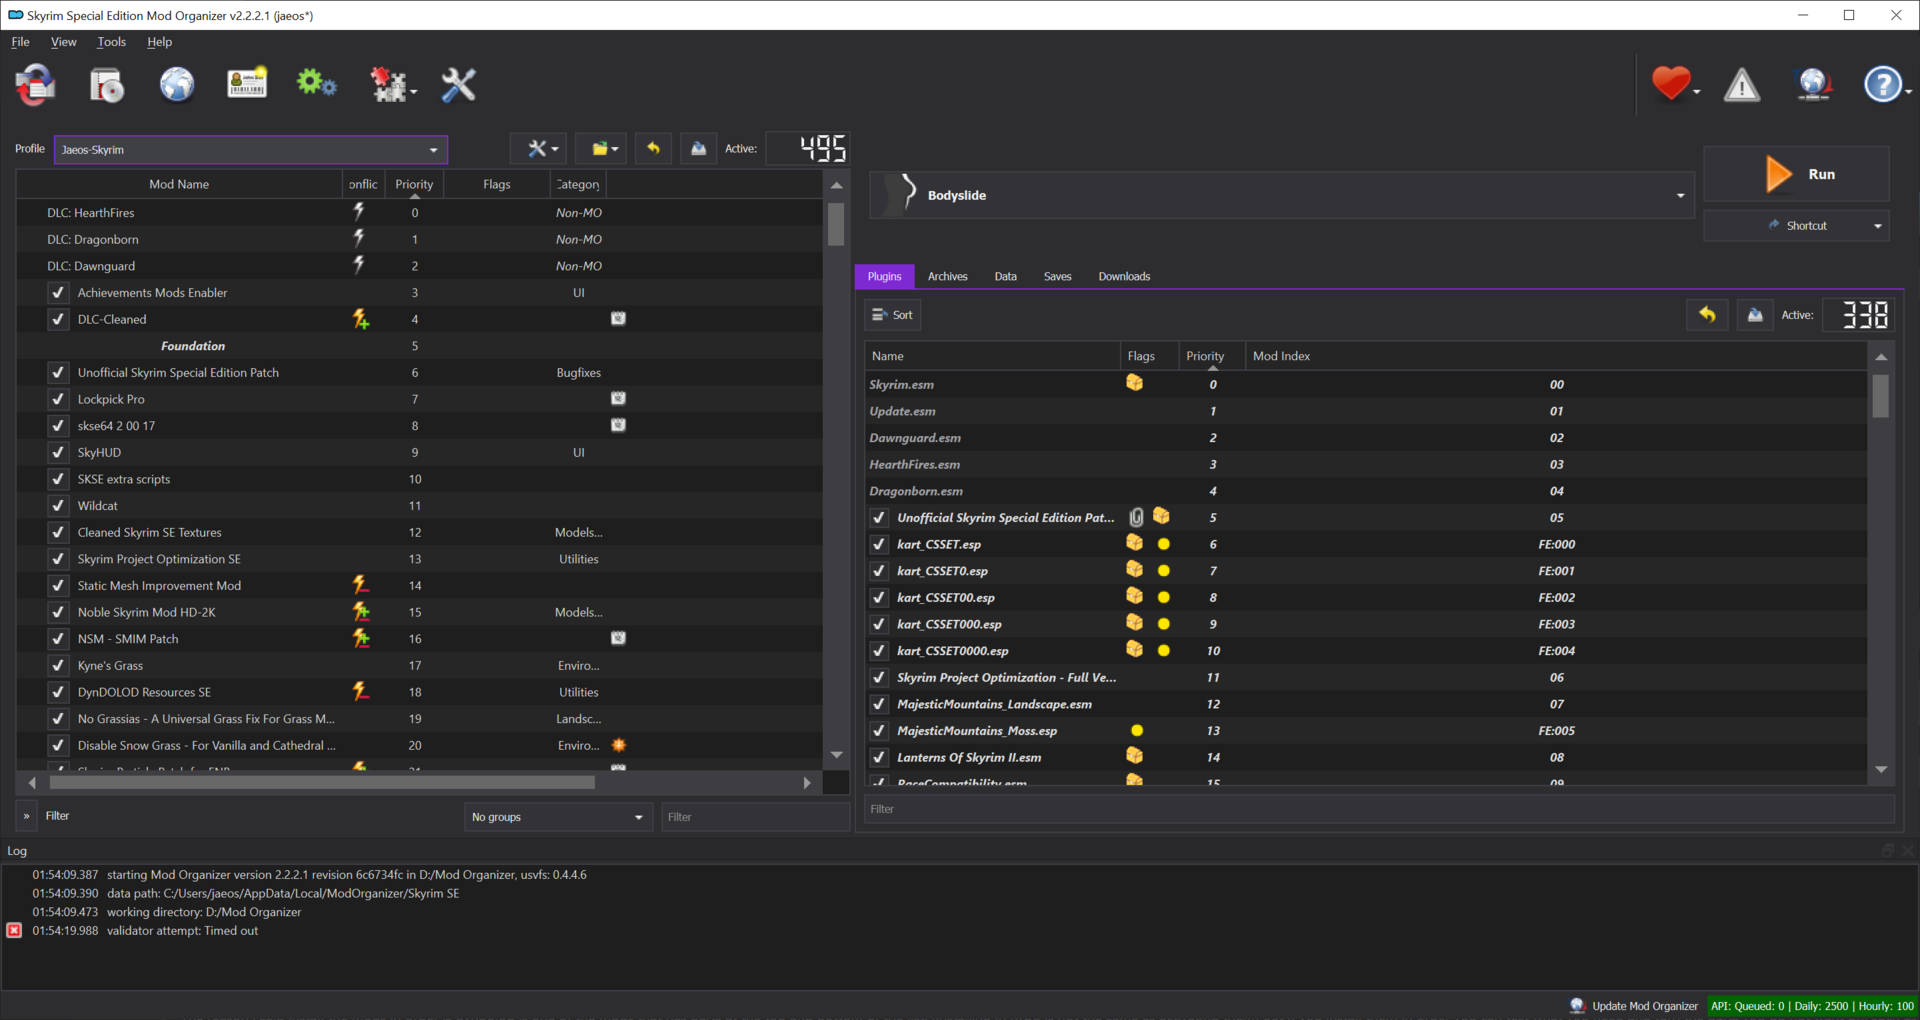Screen dimensions: 1920x1020
Task: Switch to the Downloads tab
Action: click(1124, 277)
